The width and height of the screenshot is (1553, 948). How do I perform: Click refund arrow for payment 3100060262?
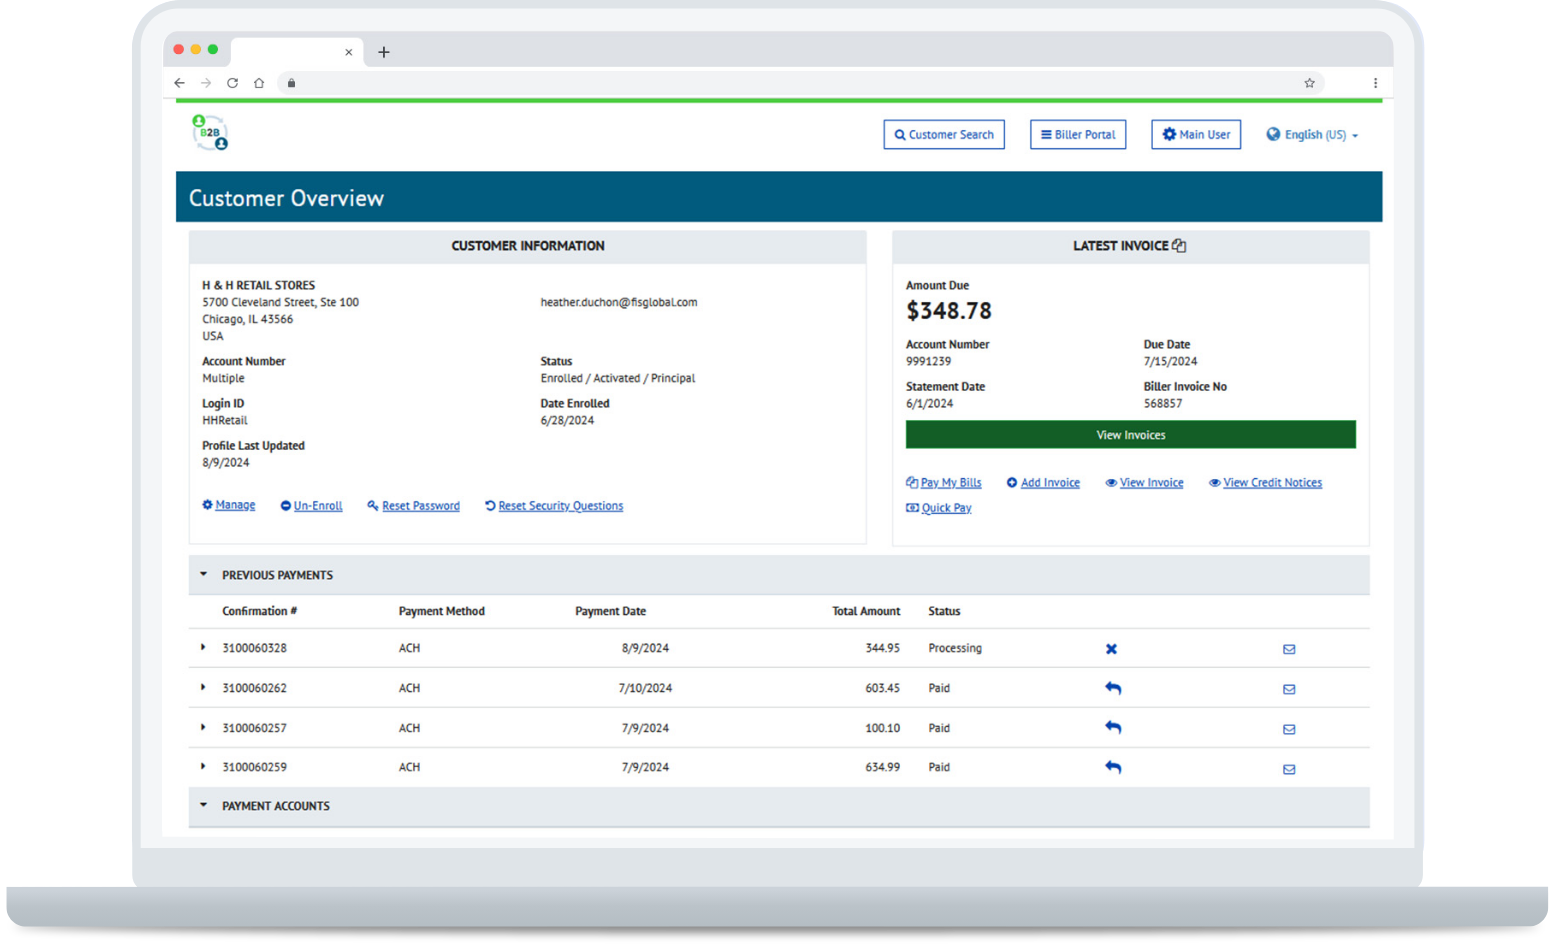(x=1112, y=688)
